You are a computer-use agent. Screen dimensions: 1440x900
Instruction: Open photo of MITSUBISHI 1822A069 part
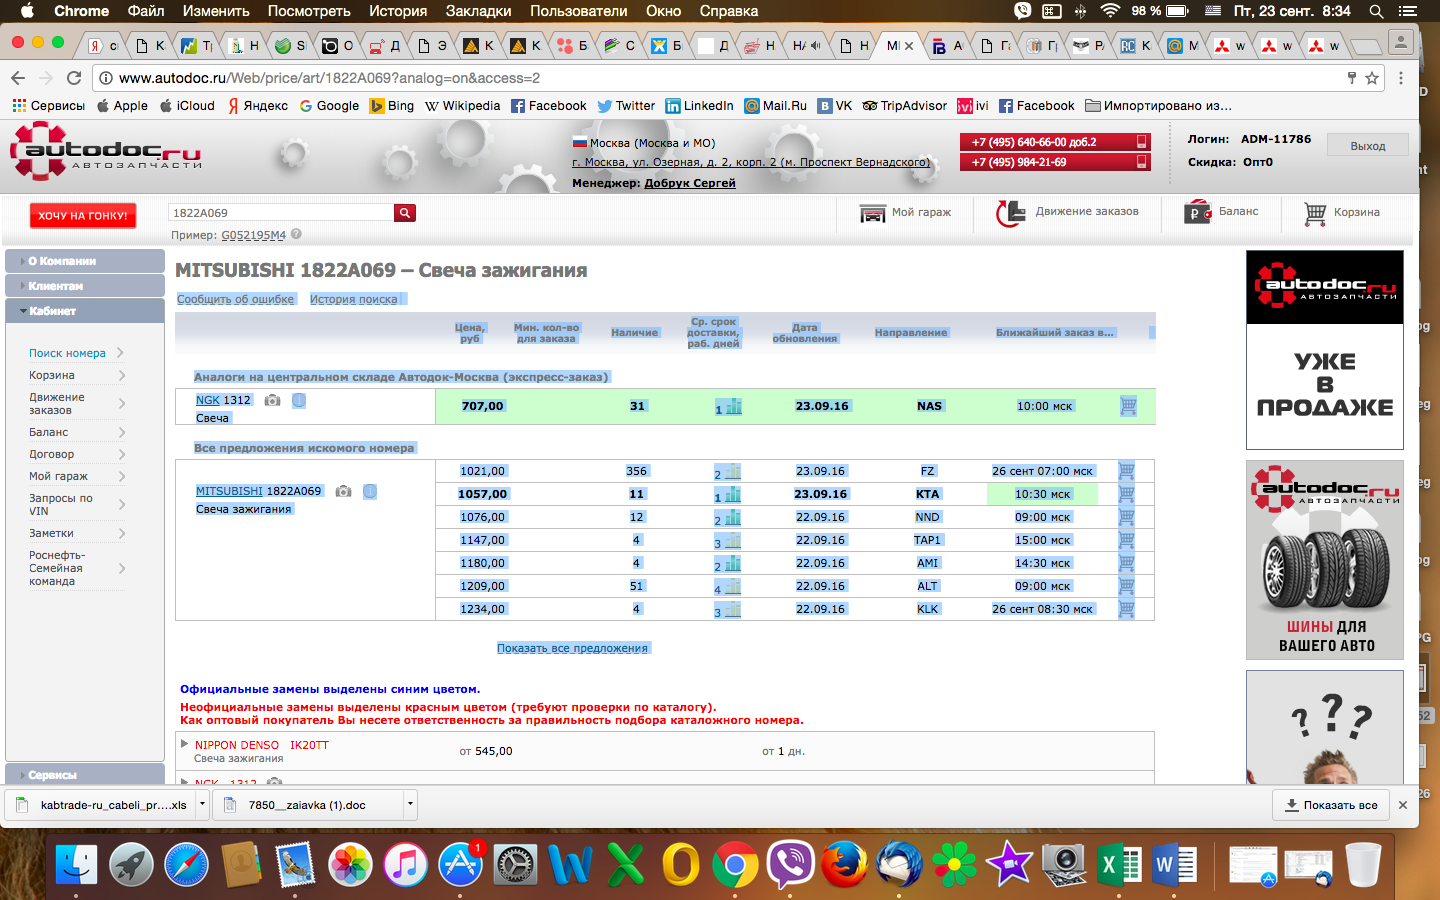[344, 491]
